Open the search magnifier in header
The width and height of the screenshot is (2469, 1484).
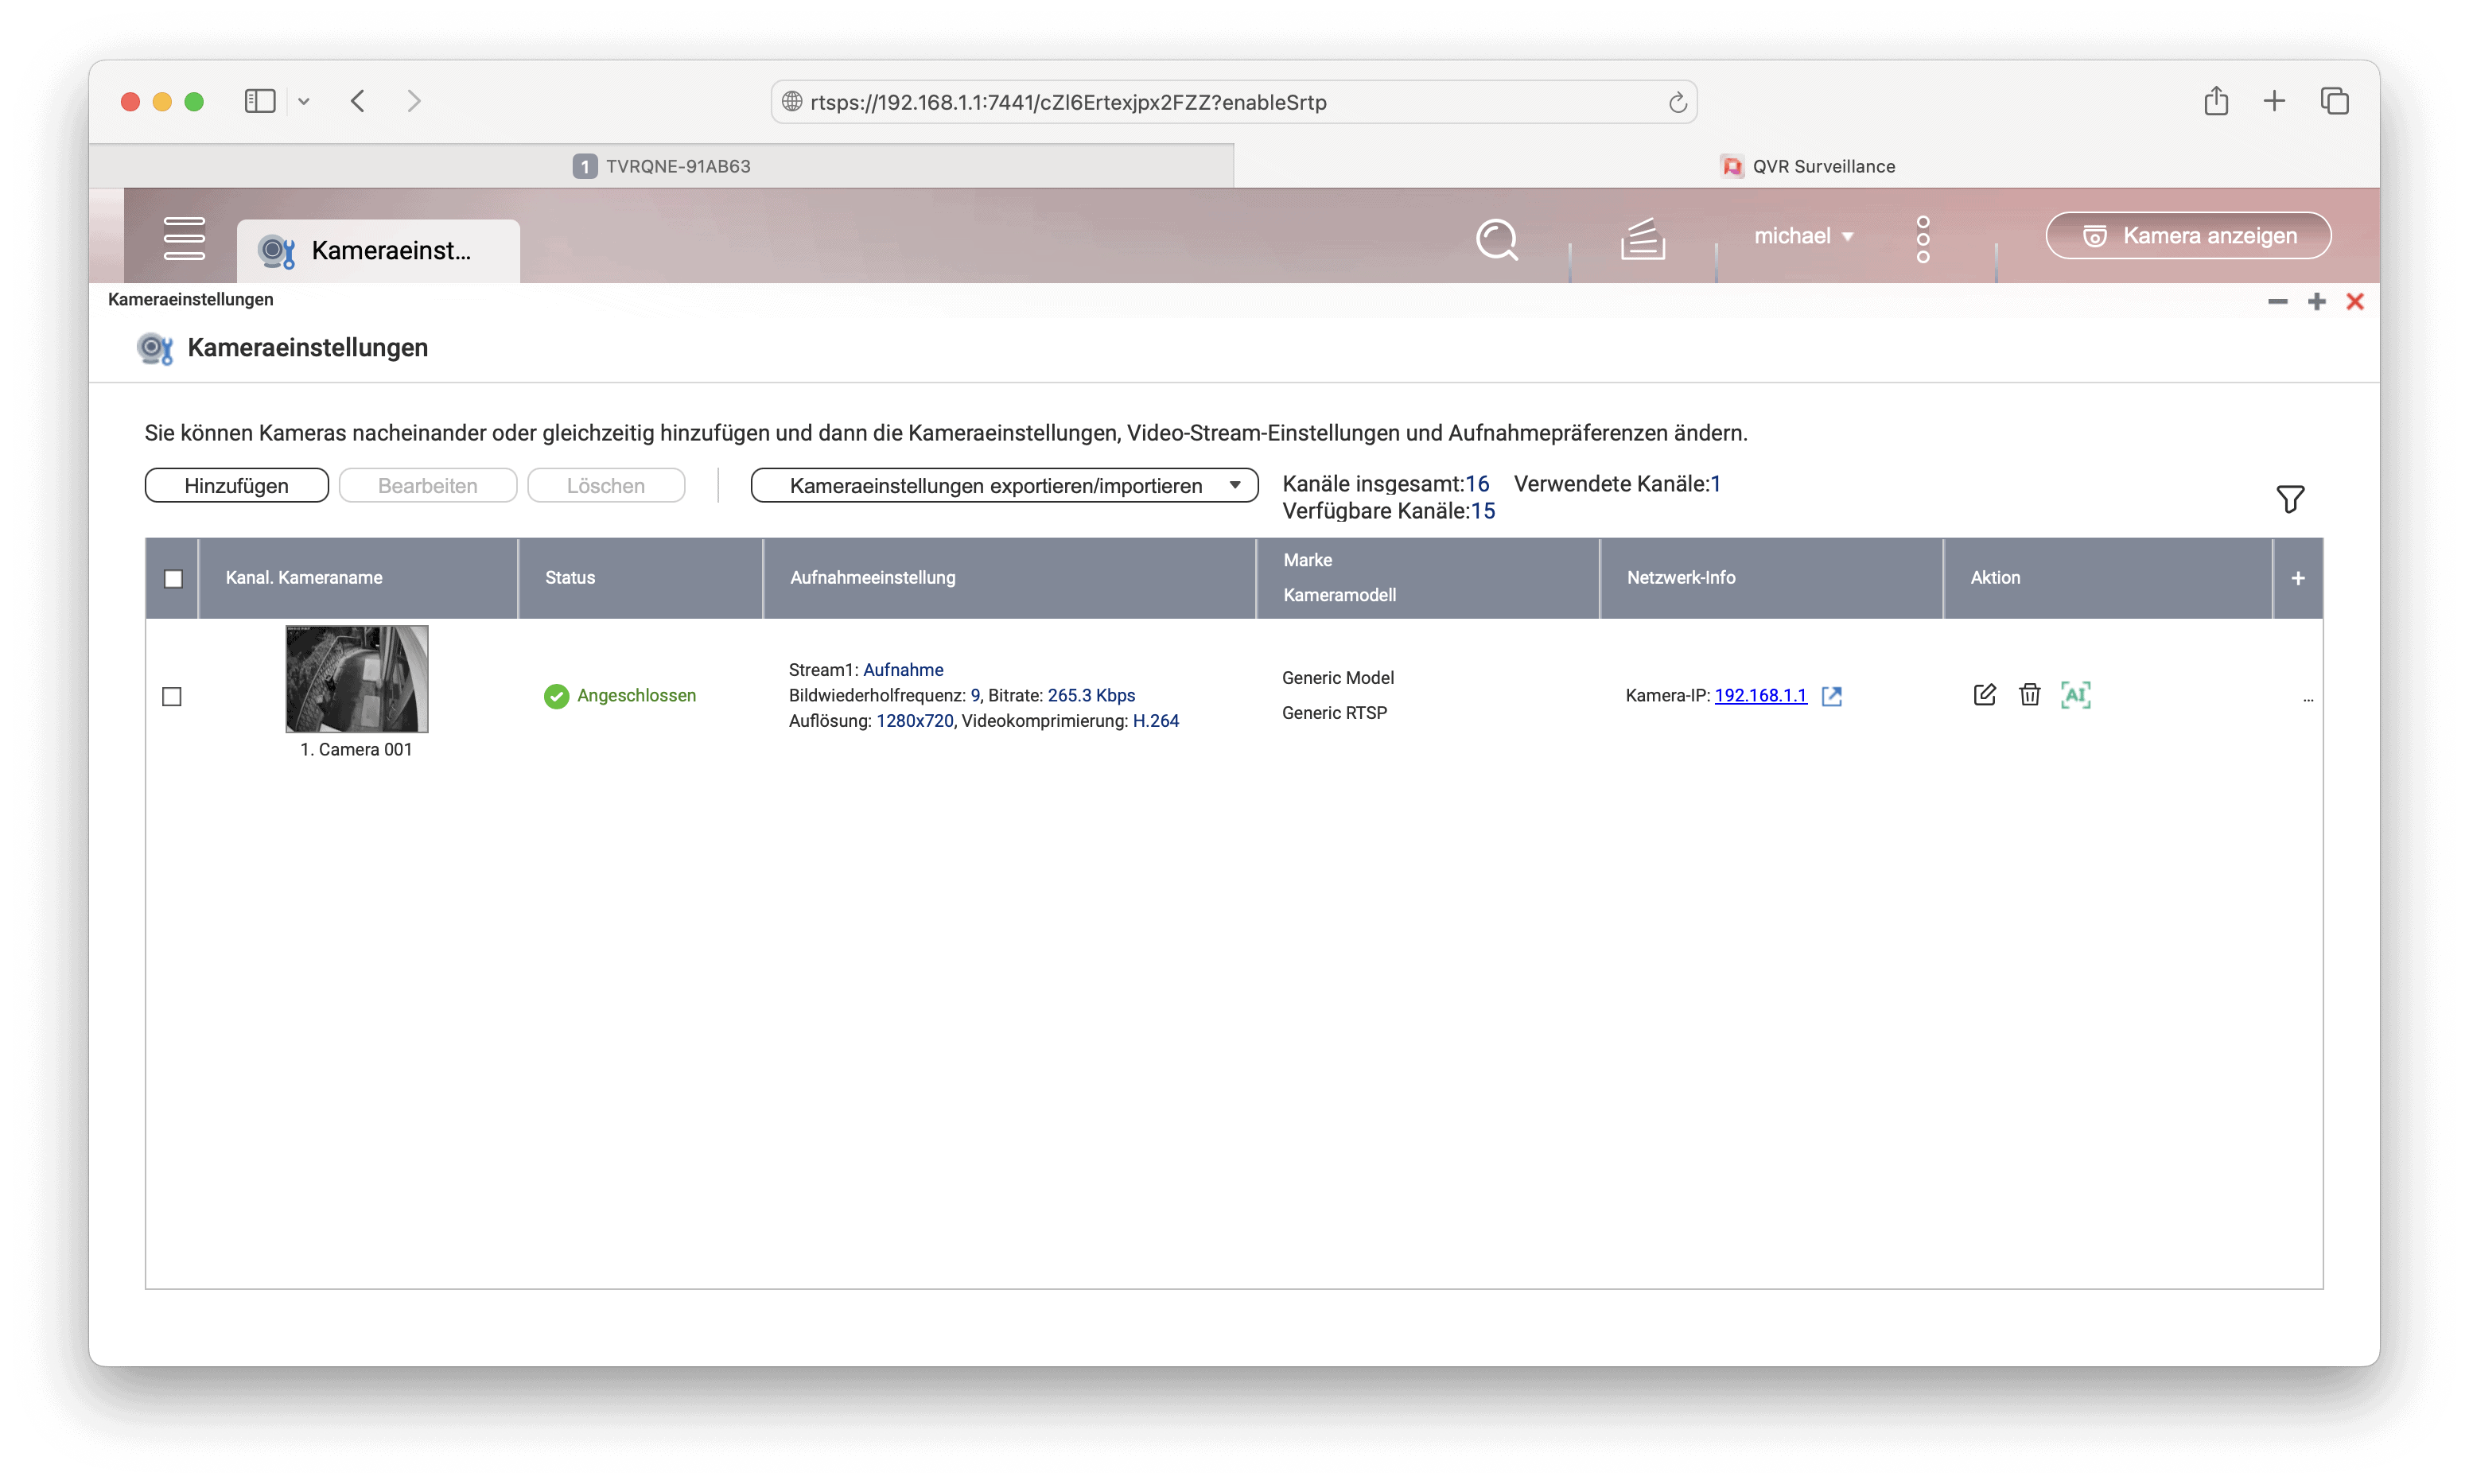pyautogui.click(x=1496, y=239)
